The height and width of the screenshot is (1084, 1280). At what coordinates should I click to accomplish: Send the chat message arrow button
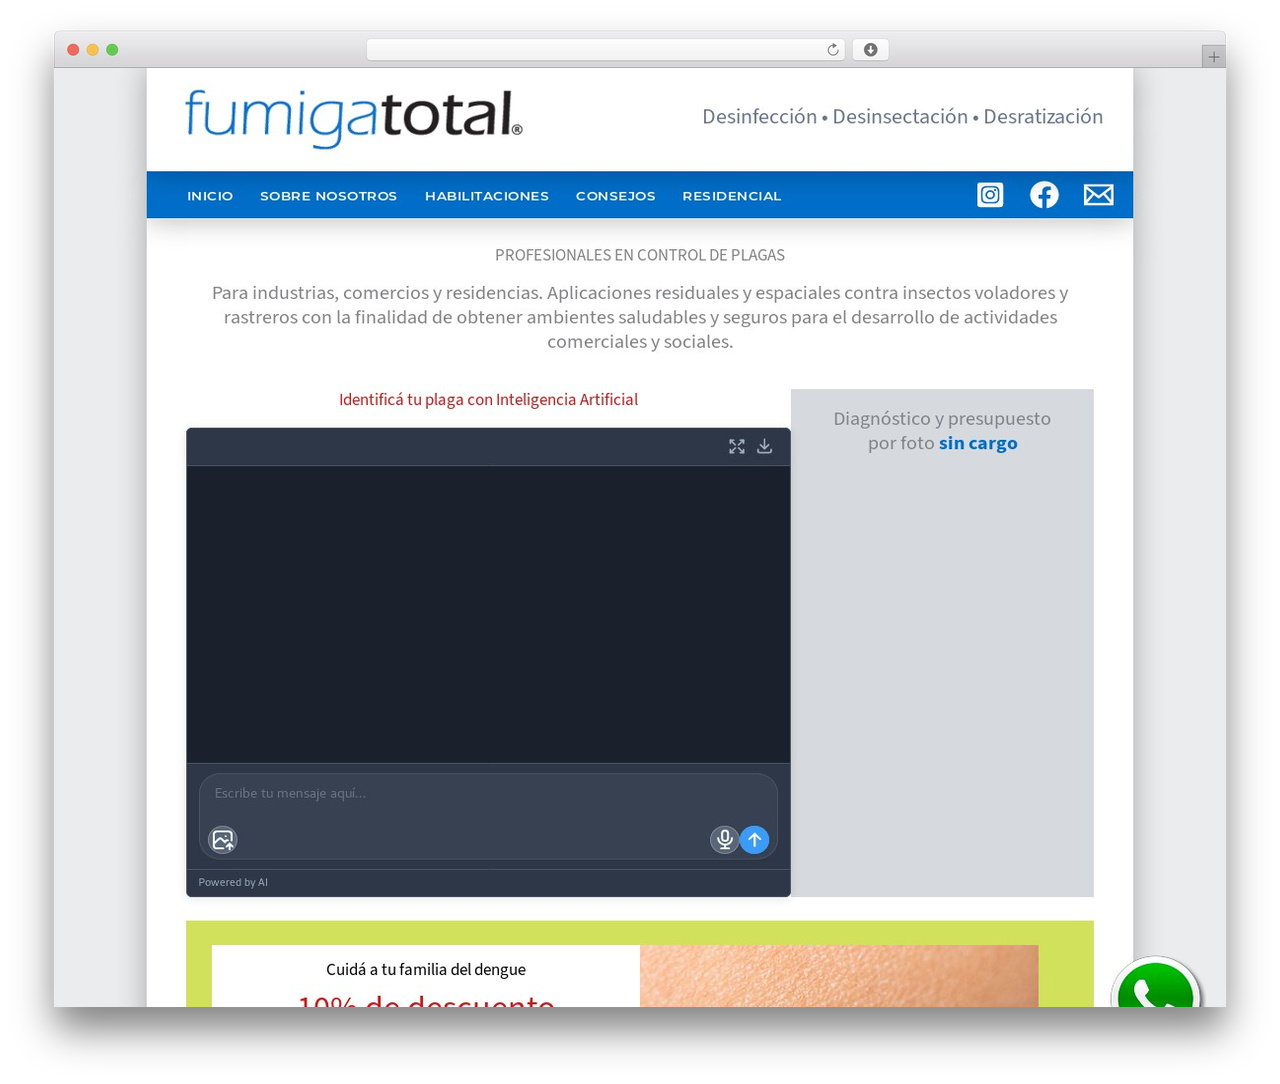(x=754, y=840)
